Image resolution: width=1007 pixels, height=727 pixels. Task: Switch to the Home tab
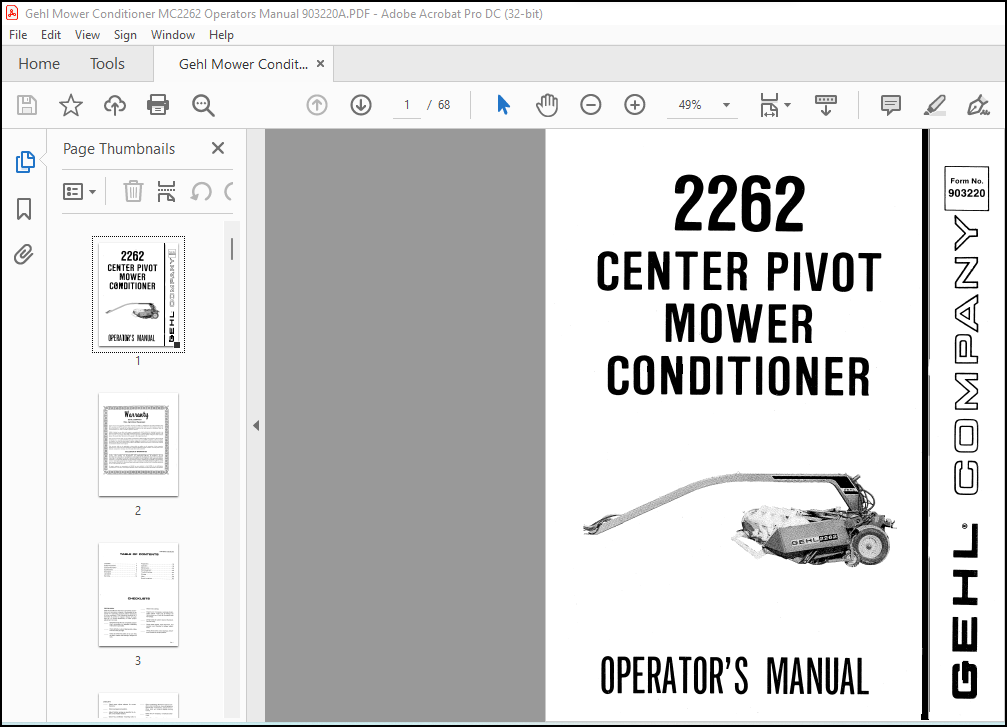click(x=39, y=64)
